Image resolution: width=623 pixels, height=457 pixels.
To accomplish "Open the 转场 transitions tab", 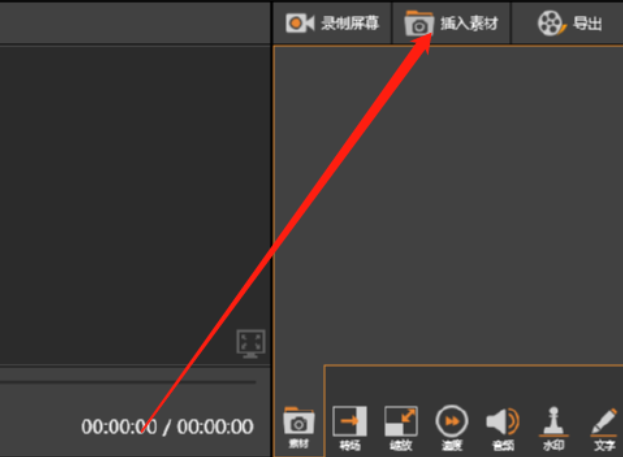I will coord(350,428).
